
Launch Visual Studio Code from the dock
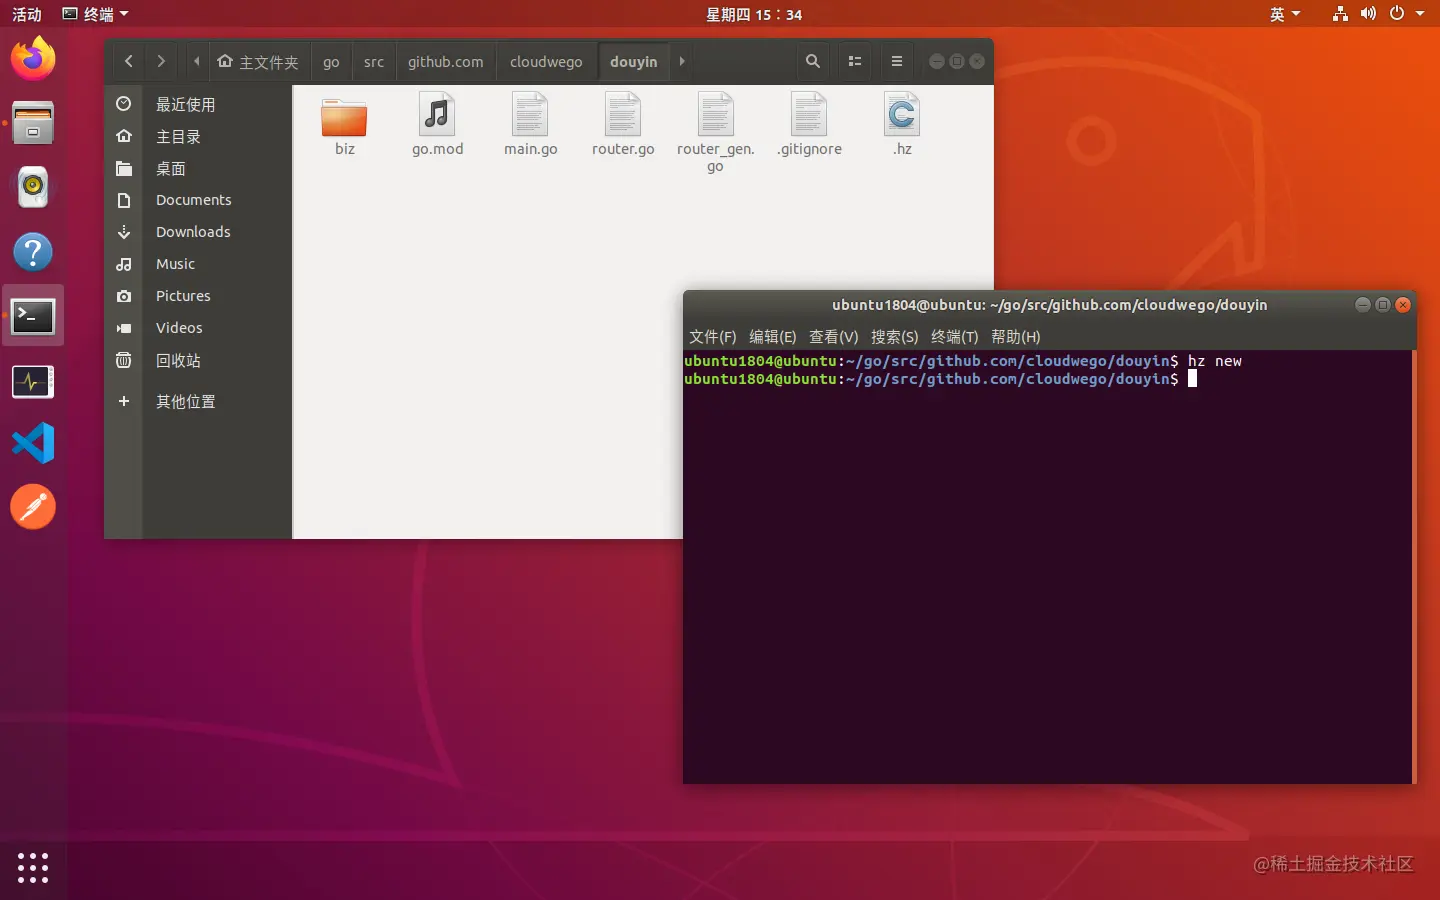[33, 443]
